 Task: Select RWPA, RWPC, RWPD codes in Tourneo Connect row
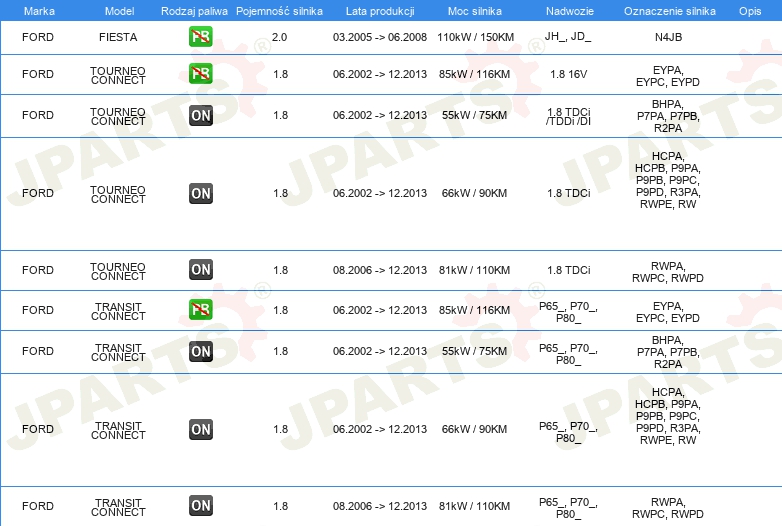pos(668,272)
